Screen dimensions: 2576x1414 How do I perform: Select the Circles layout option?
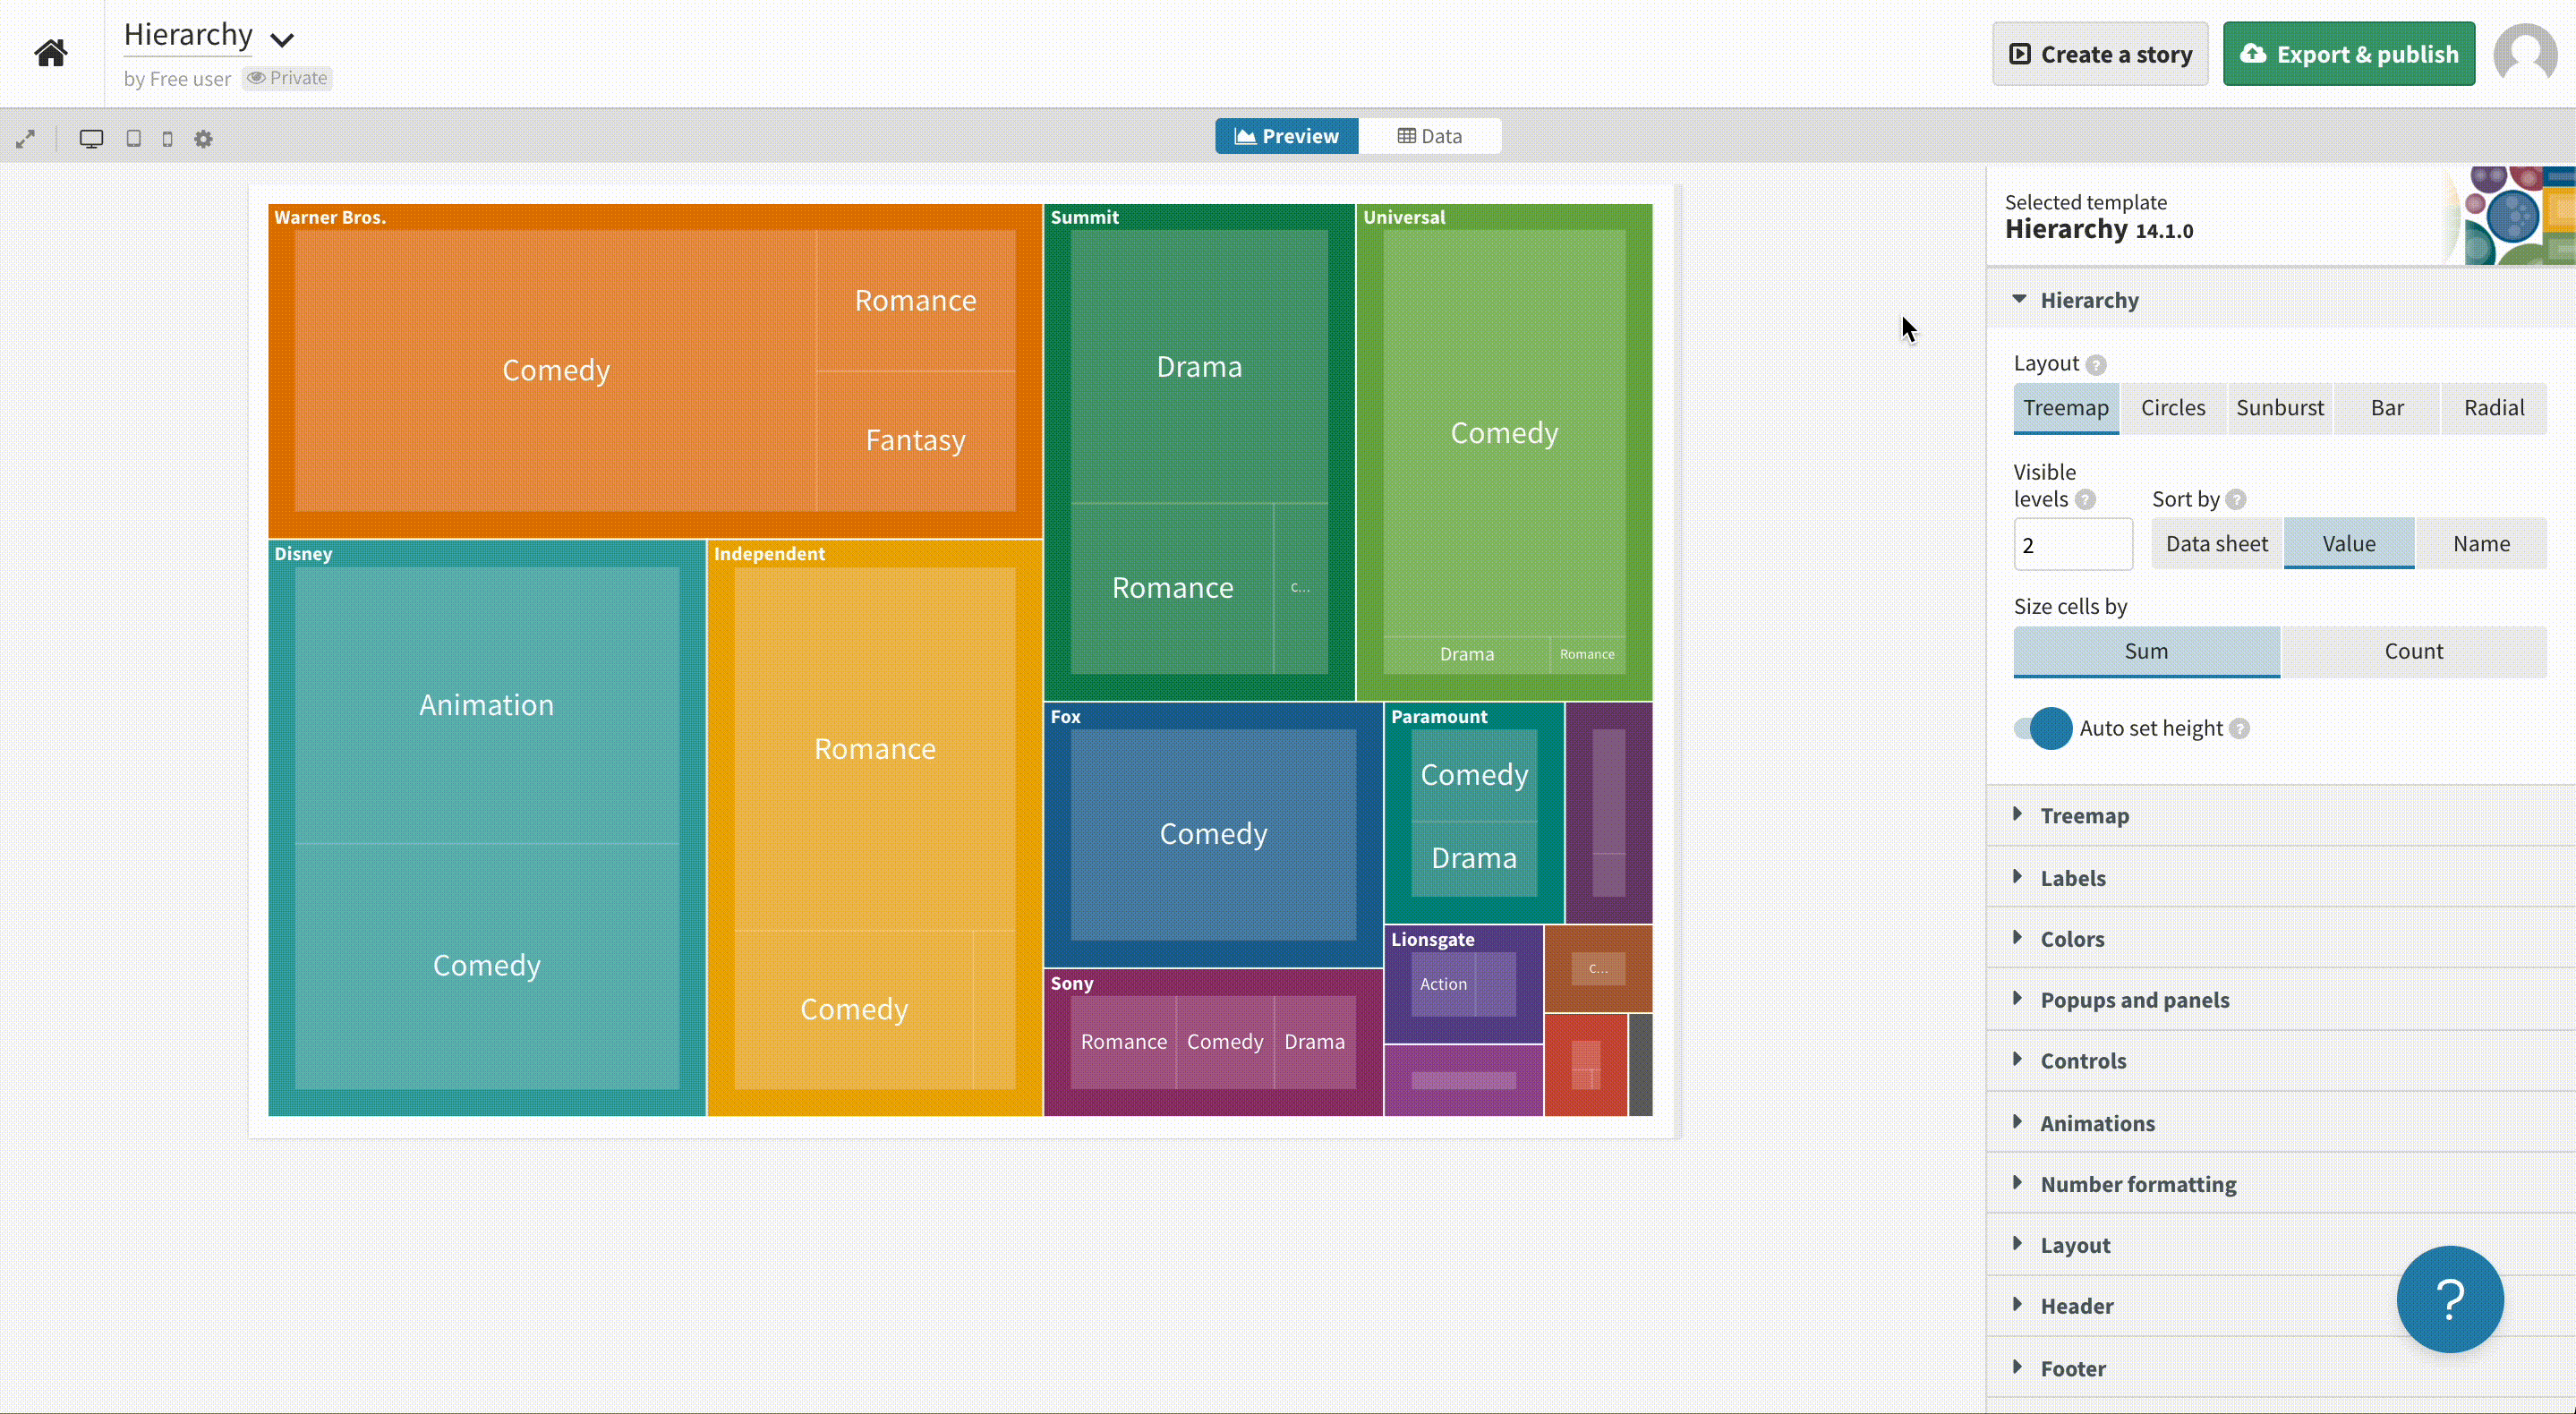[2173, 408]
